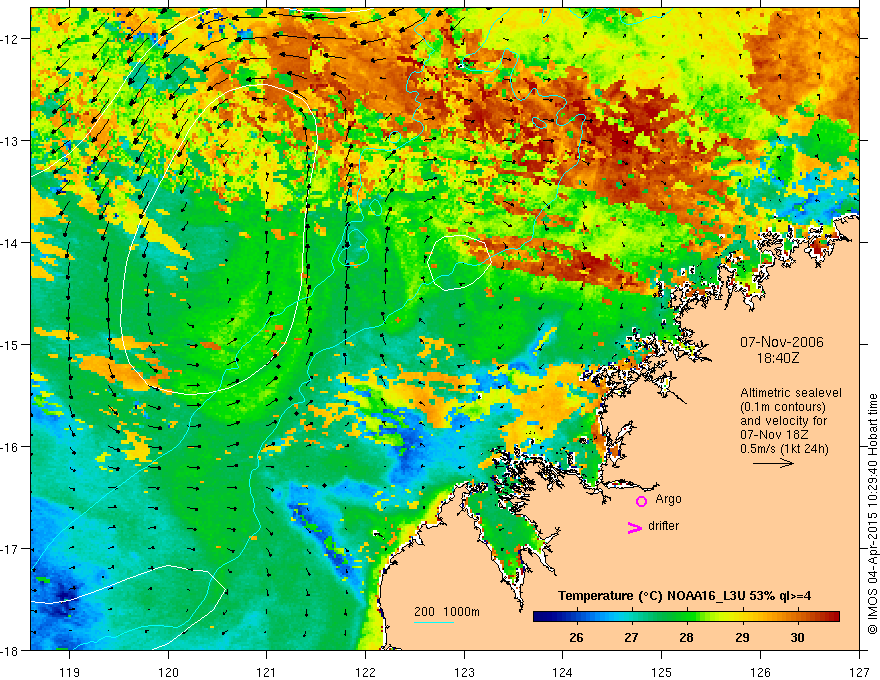880x680 pixels.
Task: Click the 'drifter' legend label
Action: (663, 526)
